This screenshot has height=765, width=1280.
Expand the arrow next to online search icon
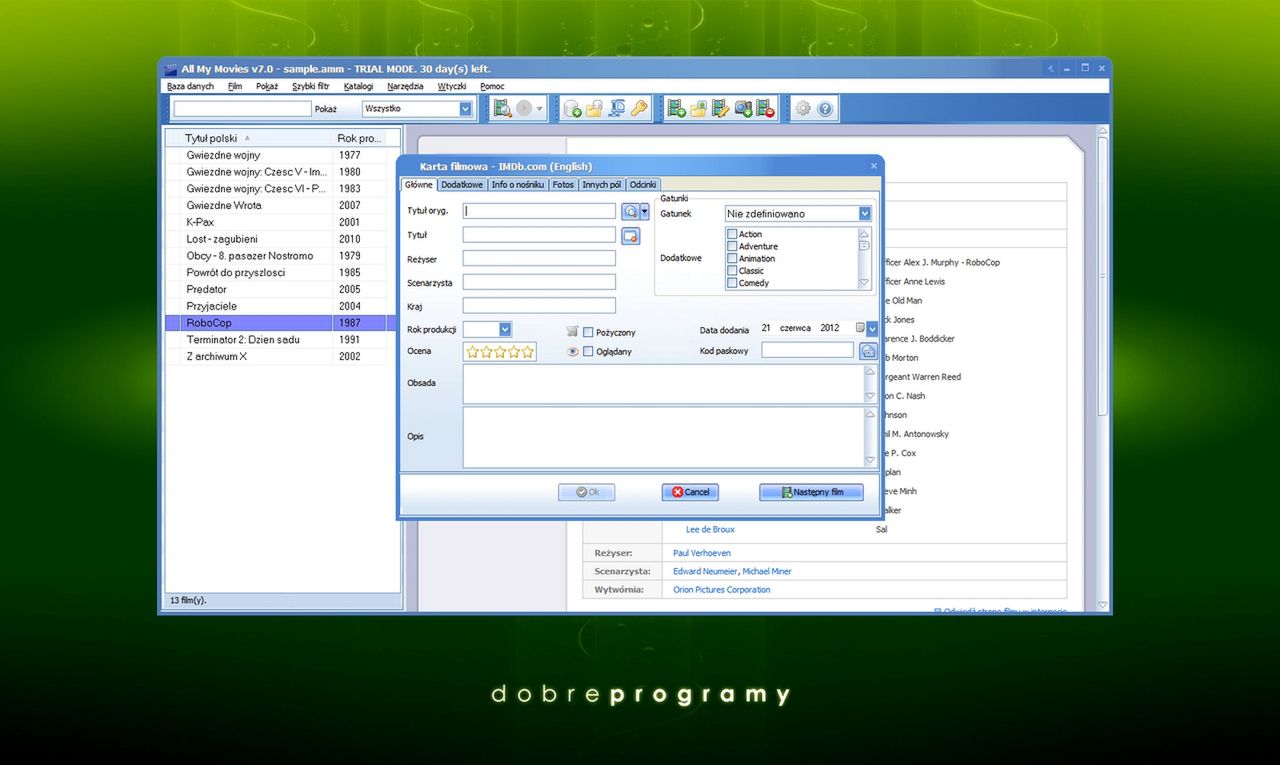(645, 211)
